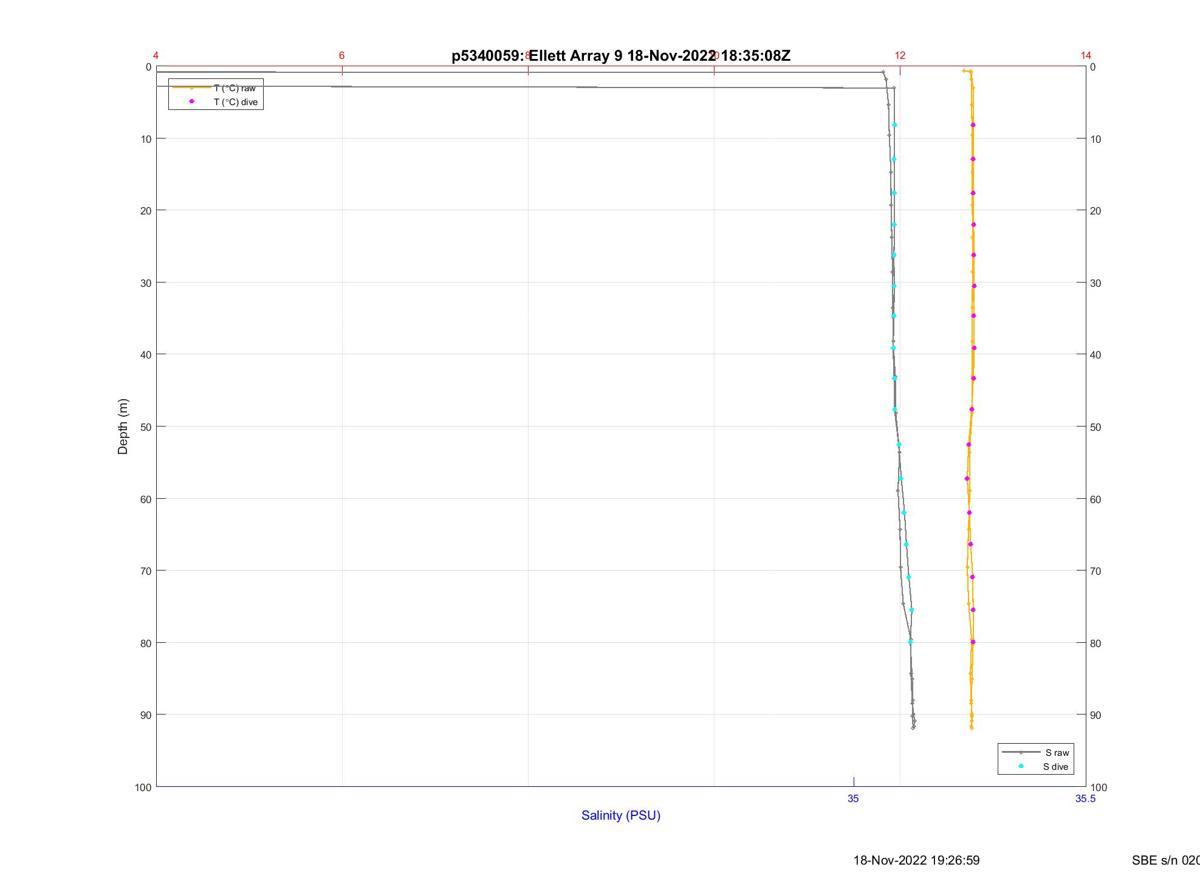Image resolution: width=1200 pixels, height=885 pixels.
Task: Click the '100' depth tick on the right axis
Action: [x=1099, y=787]
